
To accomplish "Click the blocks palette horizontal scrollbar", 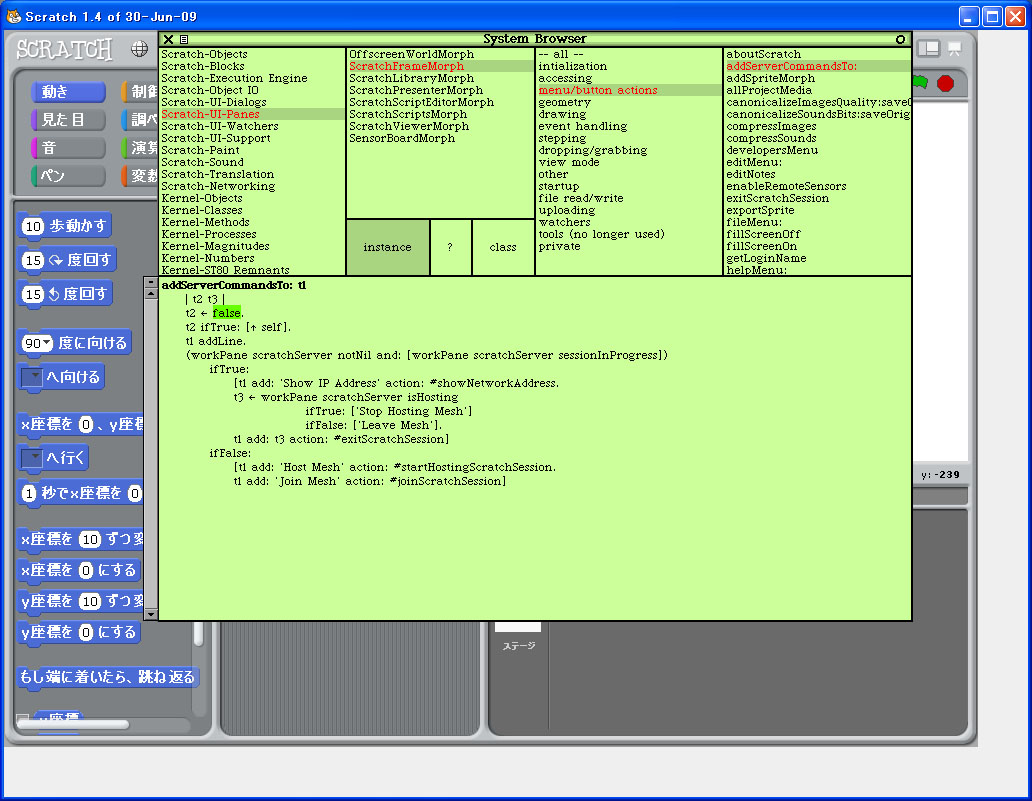I will point(72,724).
